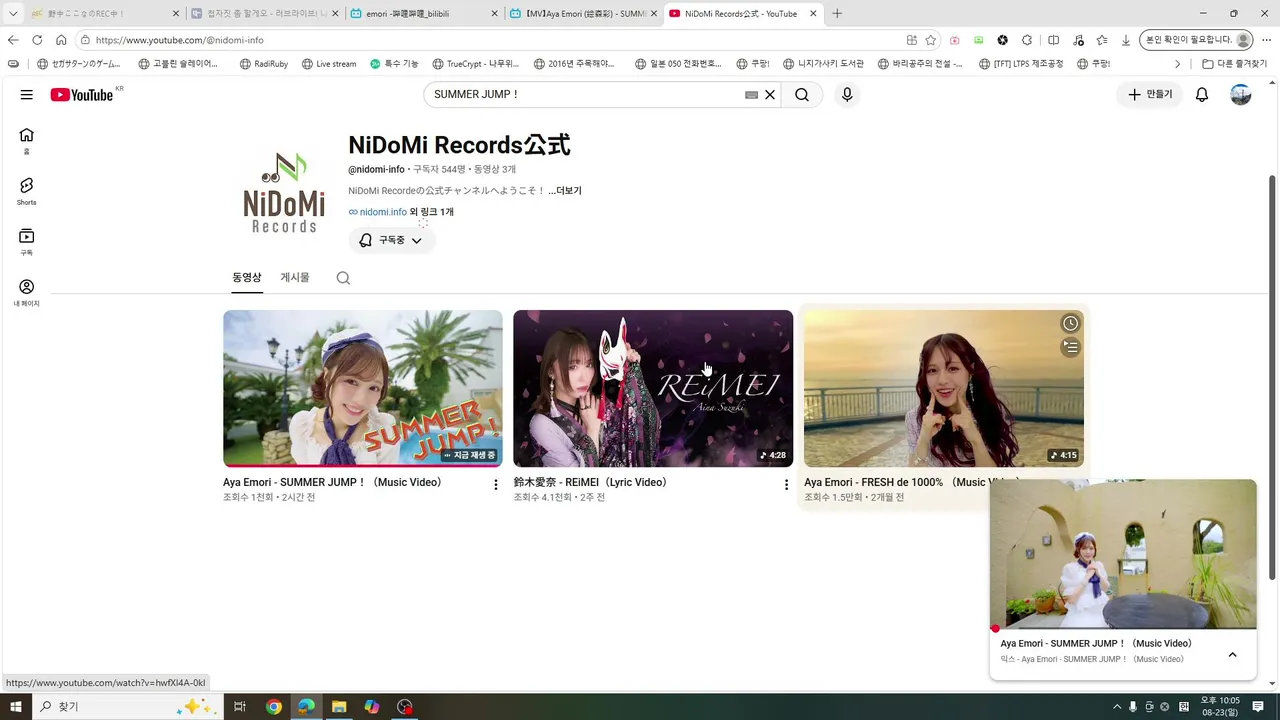Image resolution: width=1280 pixels, height=720 pixels.
Task: Open a new browser tab
Action: pyautogui.click(x=837, y=14)
